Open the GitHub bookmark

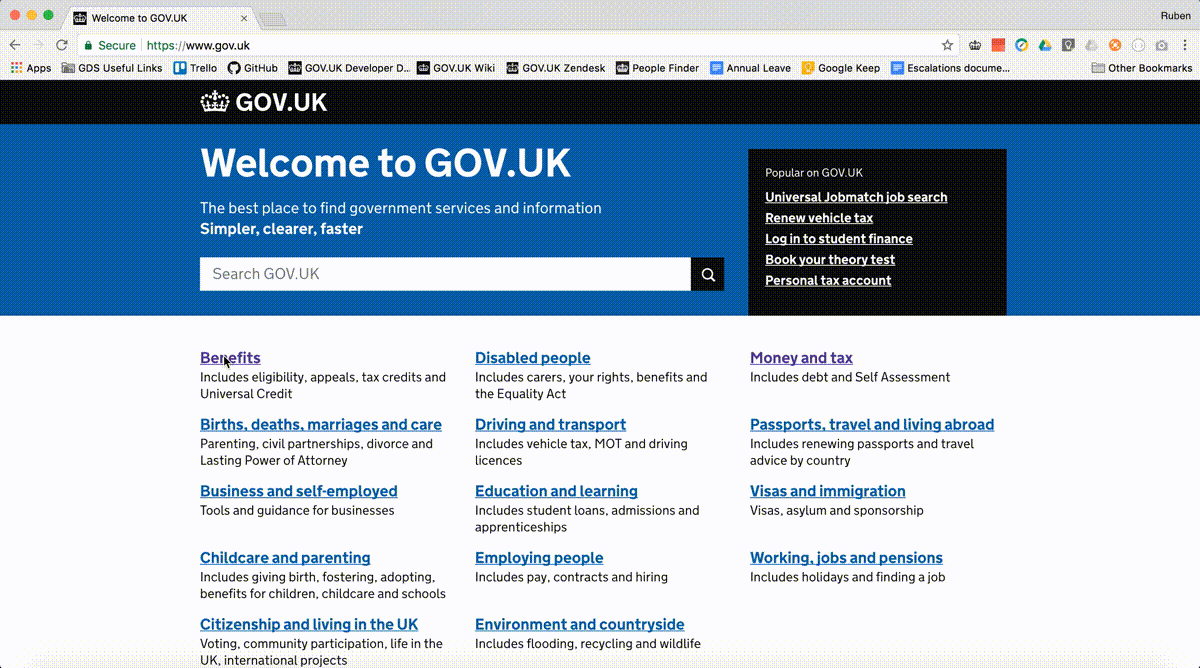click(x=253, y=68)
